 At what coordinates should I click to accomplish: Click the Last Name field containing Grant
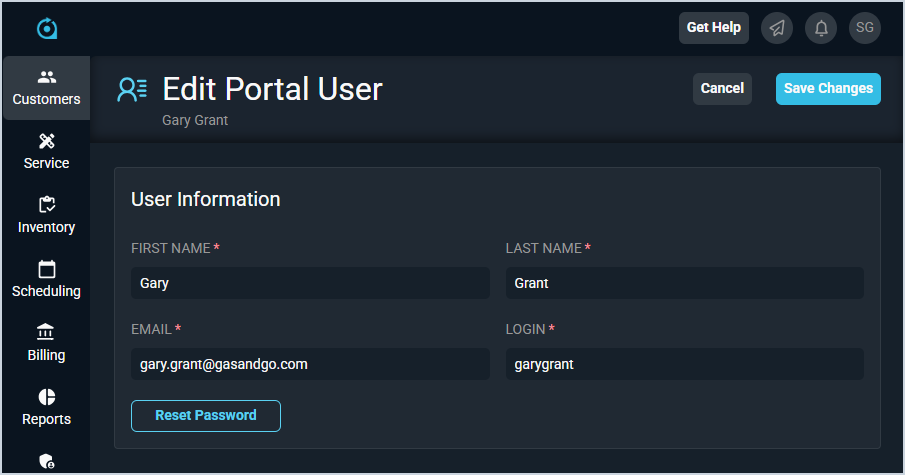tap(685, 283)
